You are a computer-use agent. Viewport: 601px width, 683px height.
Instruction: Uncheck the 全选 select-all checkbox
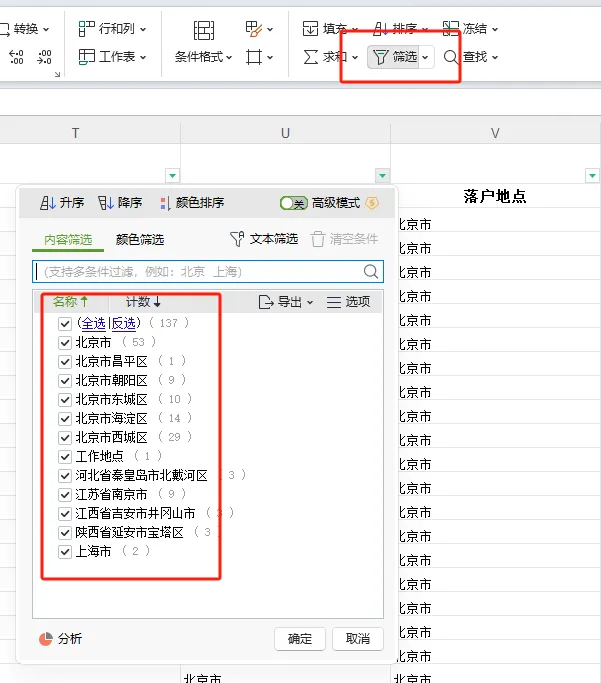point(65,324)
